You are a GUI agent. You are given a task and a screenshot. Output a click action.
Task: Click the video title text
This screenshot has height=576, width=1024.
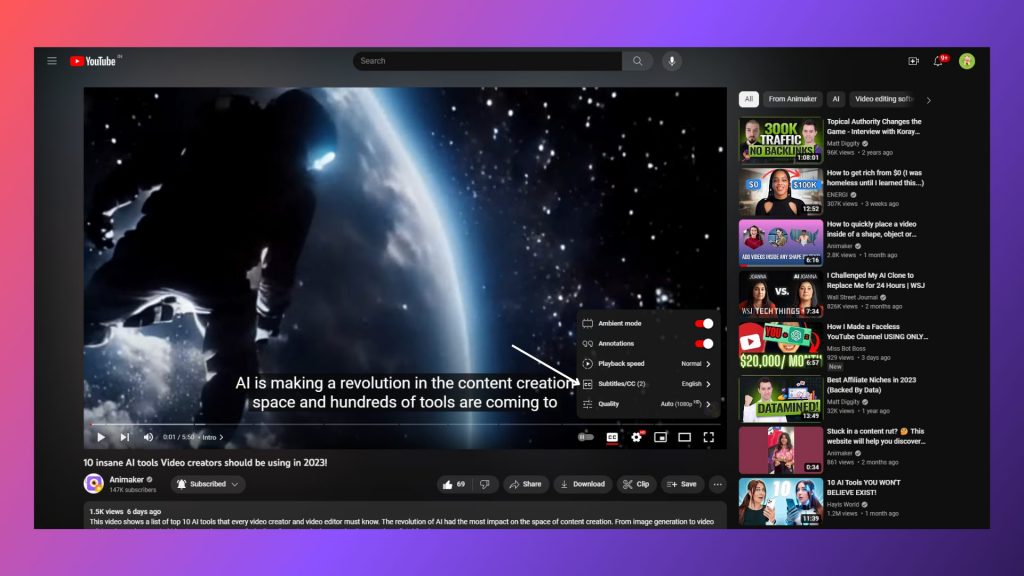pyautogui.click(x=205, y=462)
